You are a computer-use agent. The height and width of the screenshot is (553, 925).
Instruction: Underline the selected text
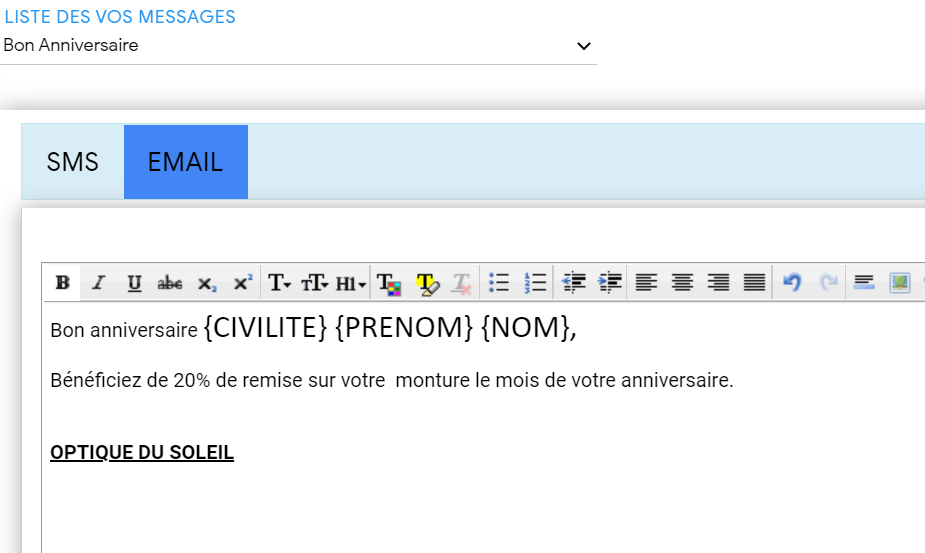135,283
